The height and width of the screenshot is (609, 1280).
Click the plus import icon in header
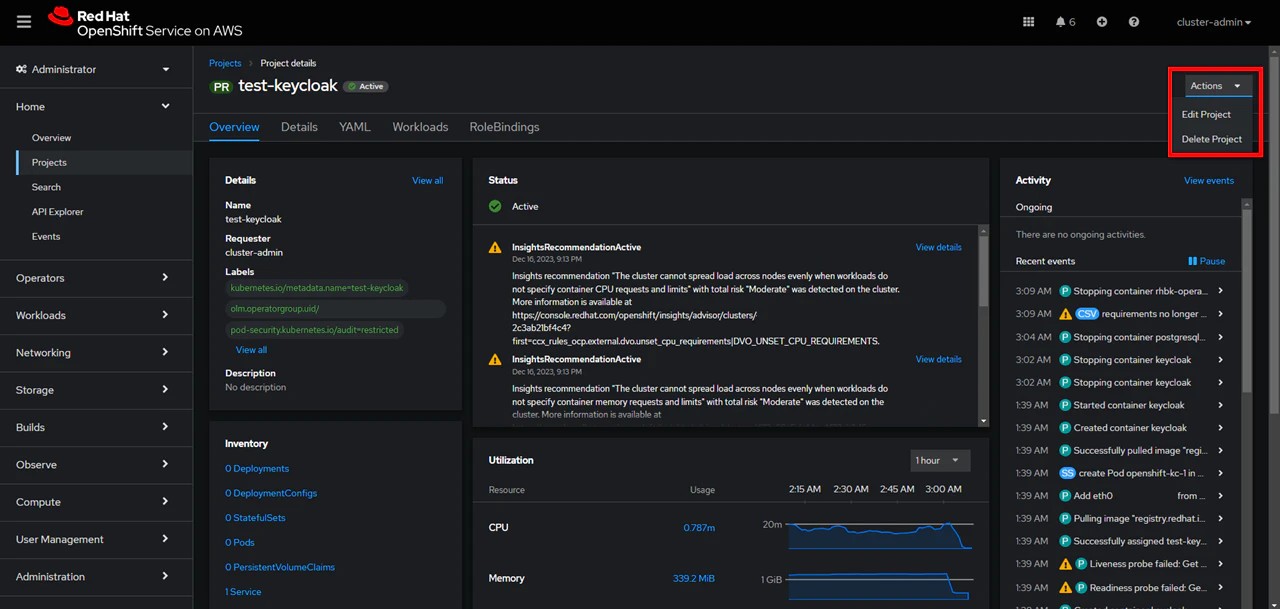1102,21
